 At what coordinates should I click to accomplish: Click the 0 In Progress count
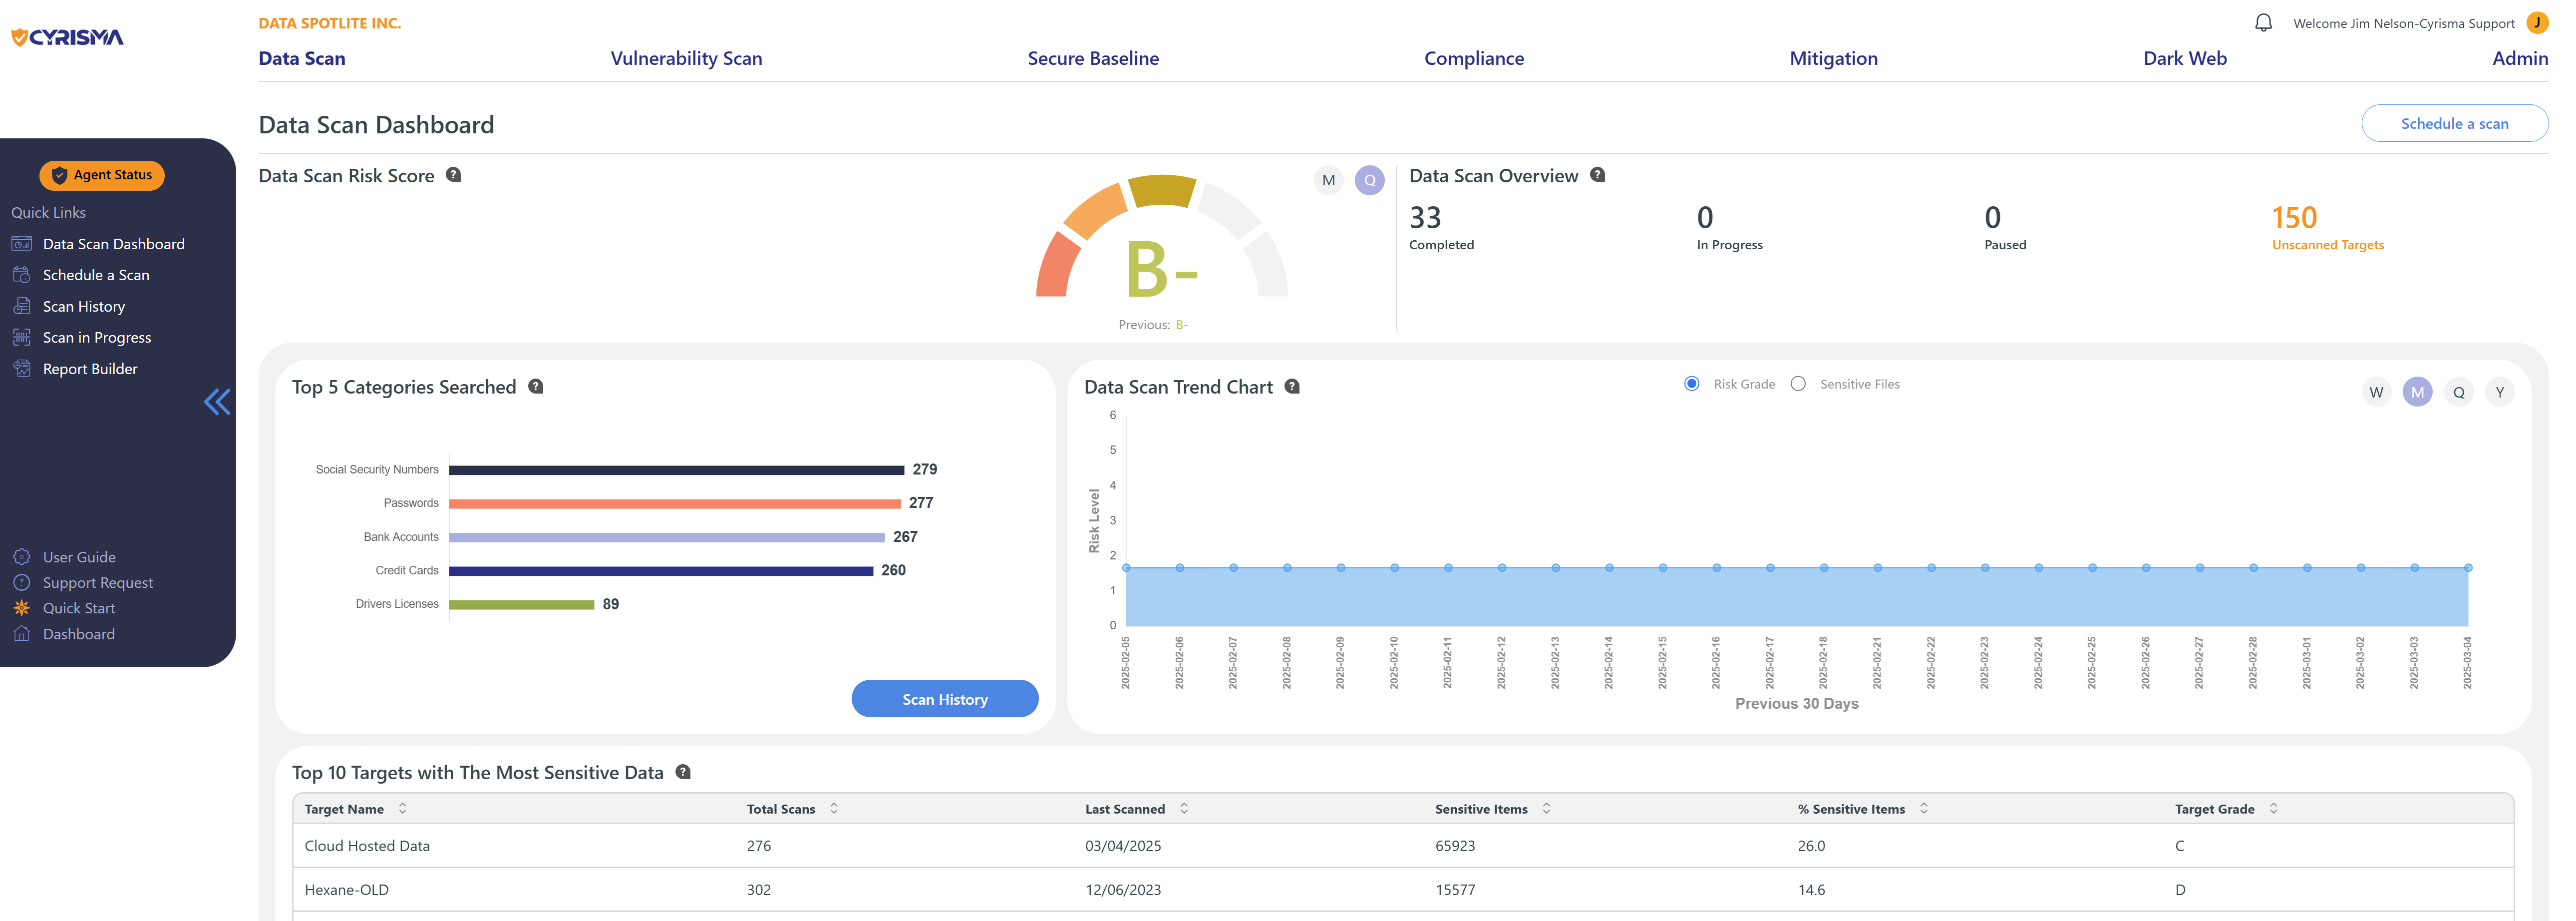point(1729,228)
